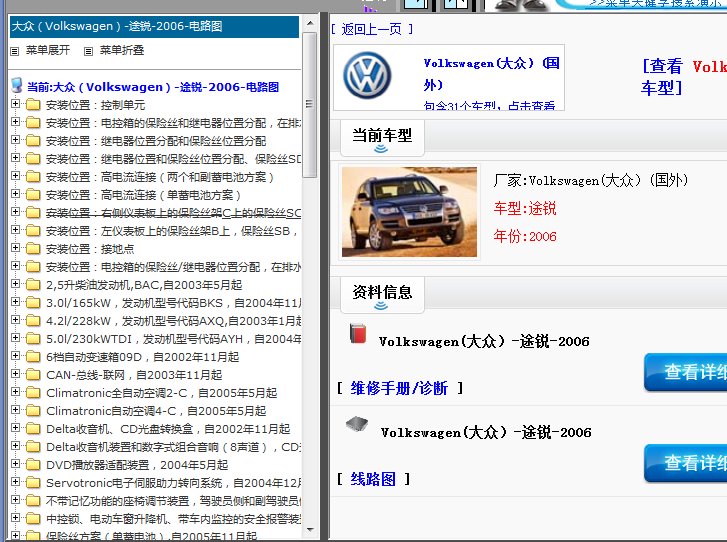The image size is (727, 542).
Task: Select tree row 安装位置:左仪表板上的保险丝架B上
Action: click(172, 231)
